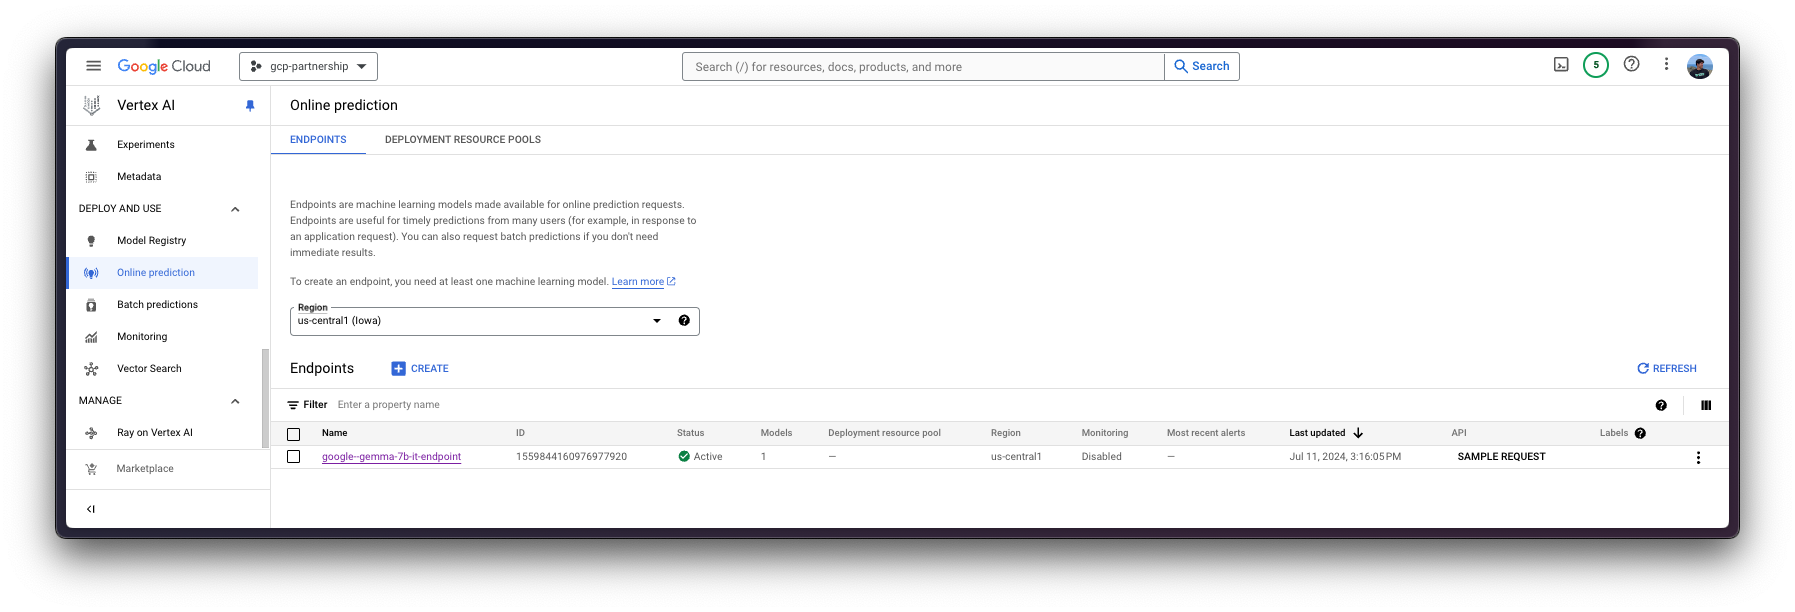
Task: Toggle the Vertex AI pin icon
Action: (x=250, y=105)
